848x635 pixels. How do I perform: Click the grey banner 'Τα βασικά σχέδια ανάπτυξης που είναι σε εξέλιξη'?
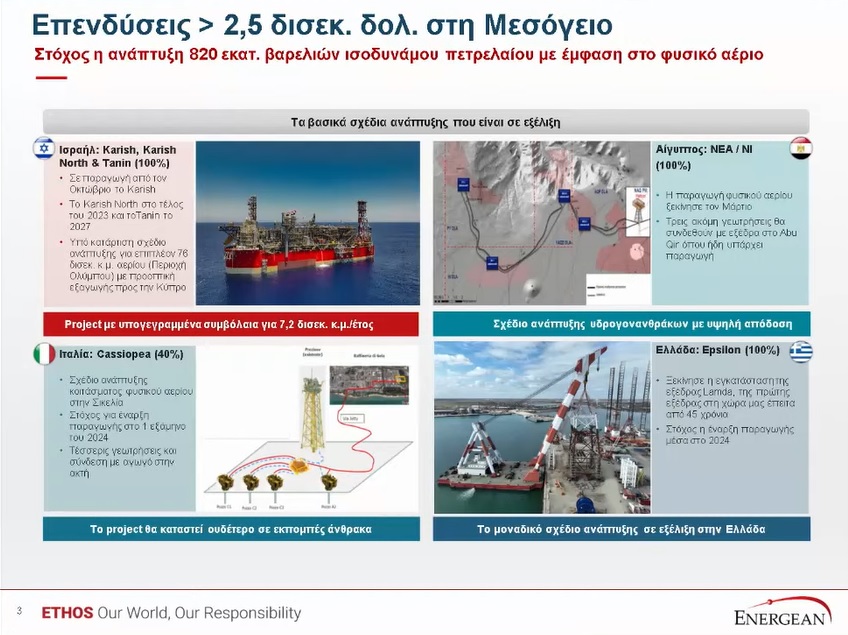[426, 122]
